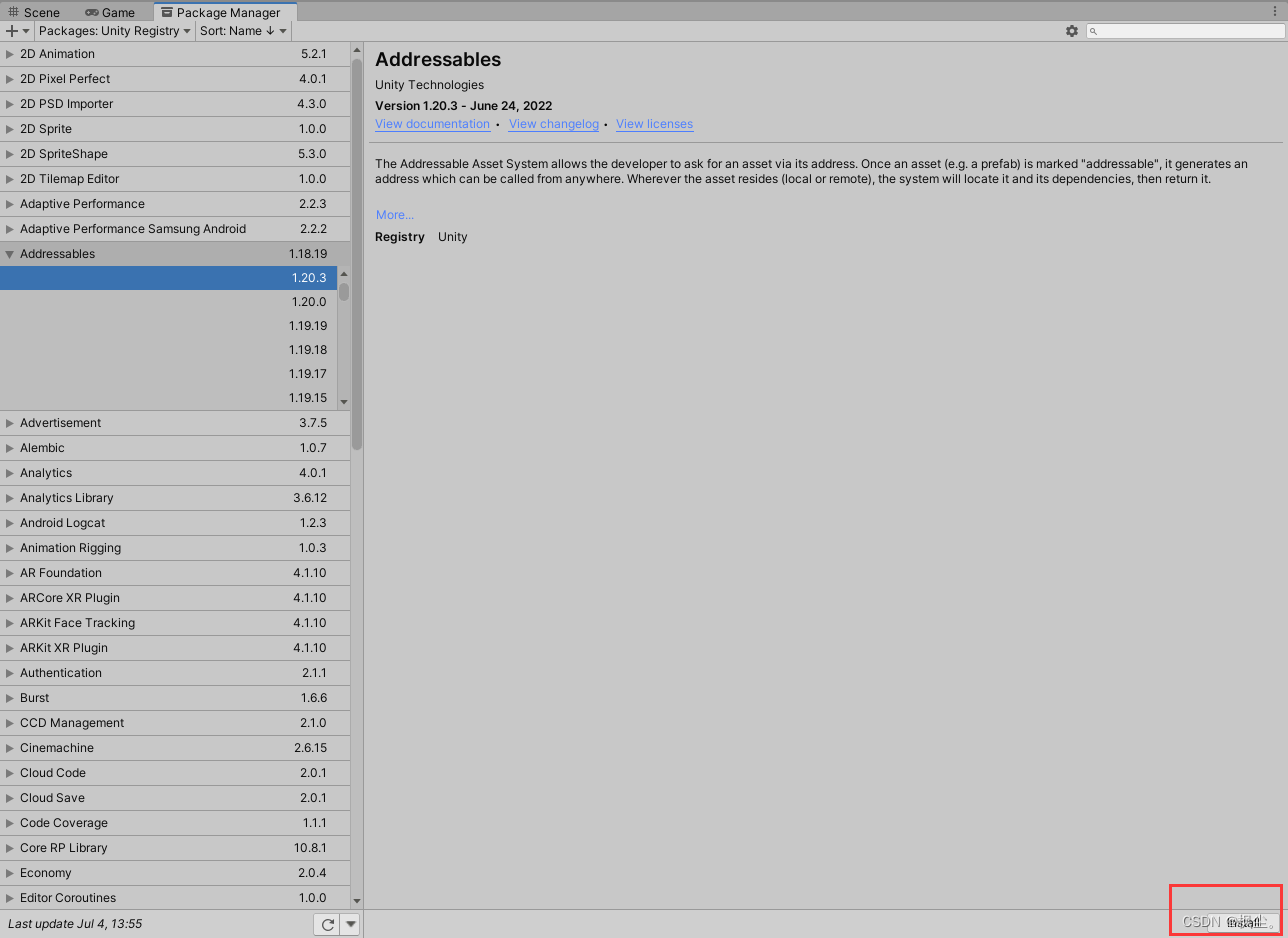Expand description with the More... link

(395, 215)
